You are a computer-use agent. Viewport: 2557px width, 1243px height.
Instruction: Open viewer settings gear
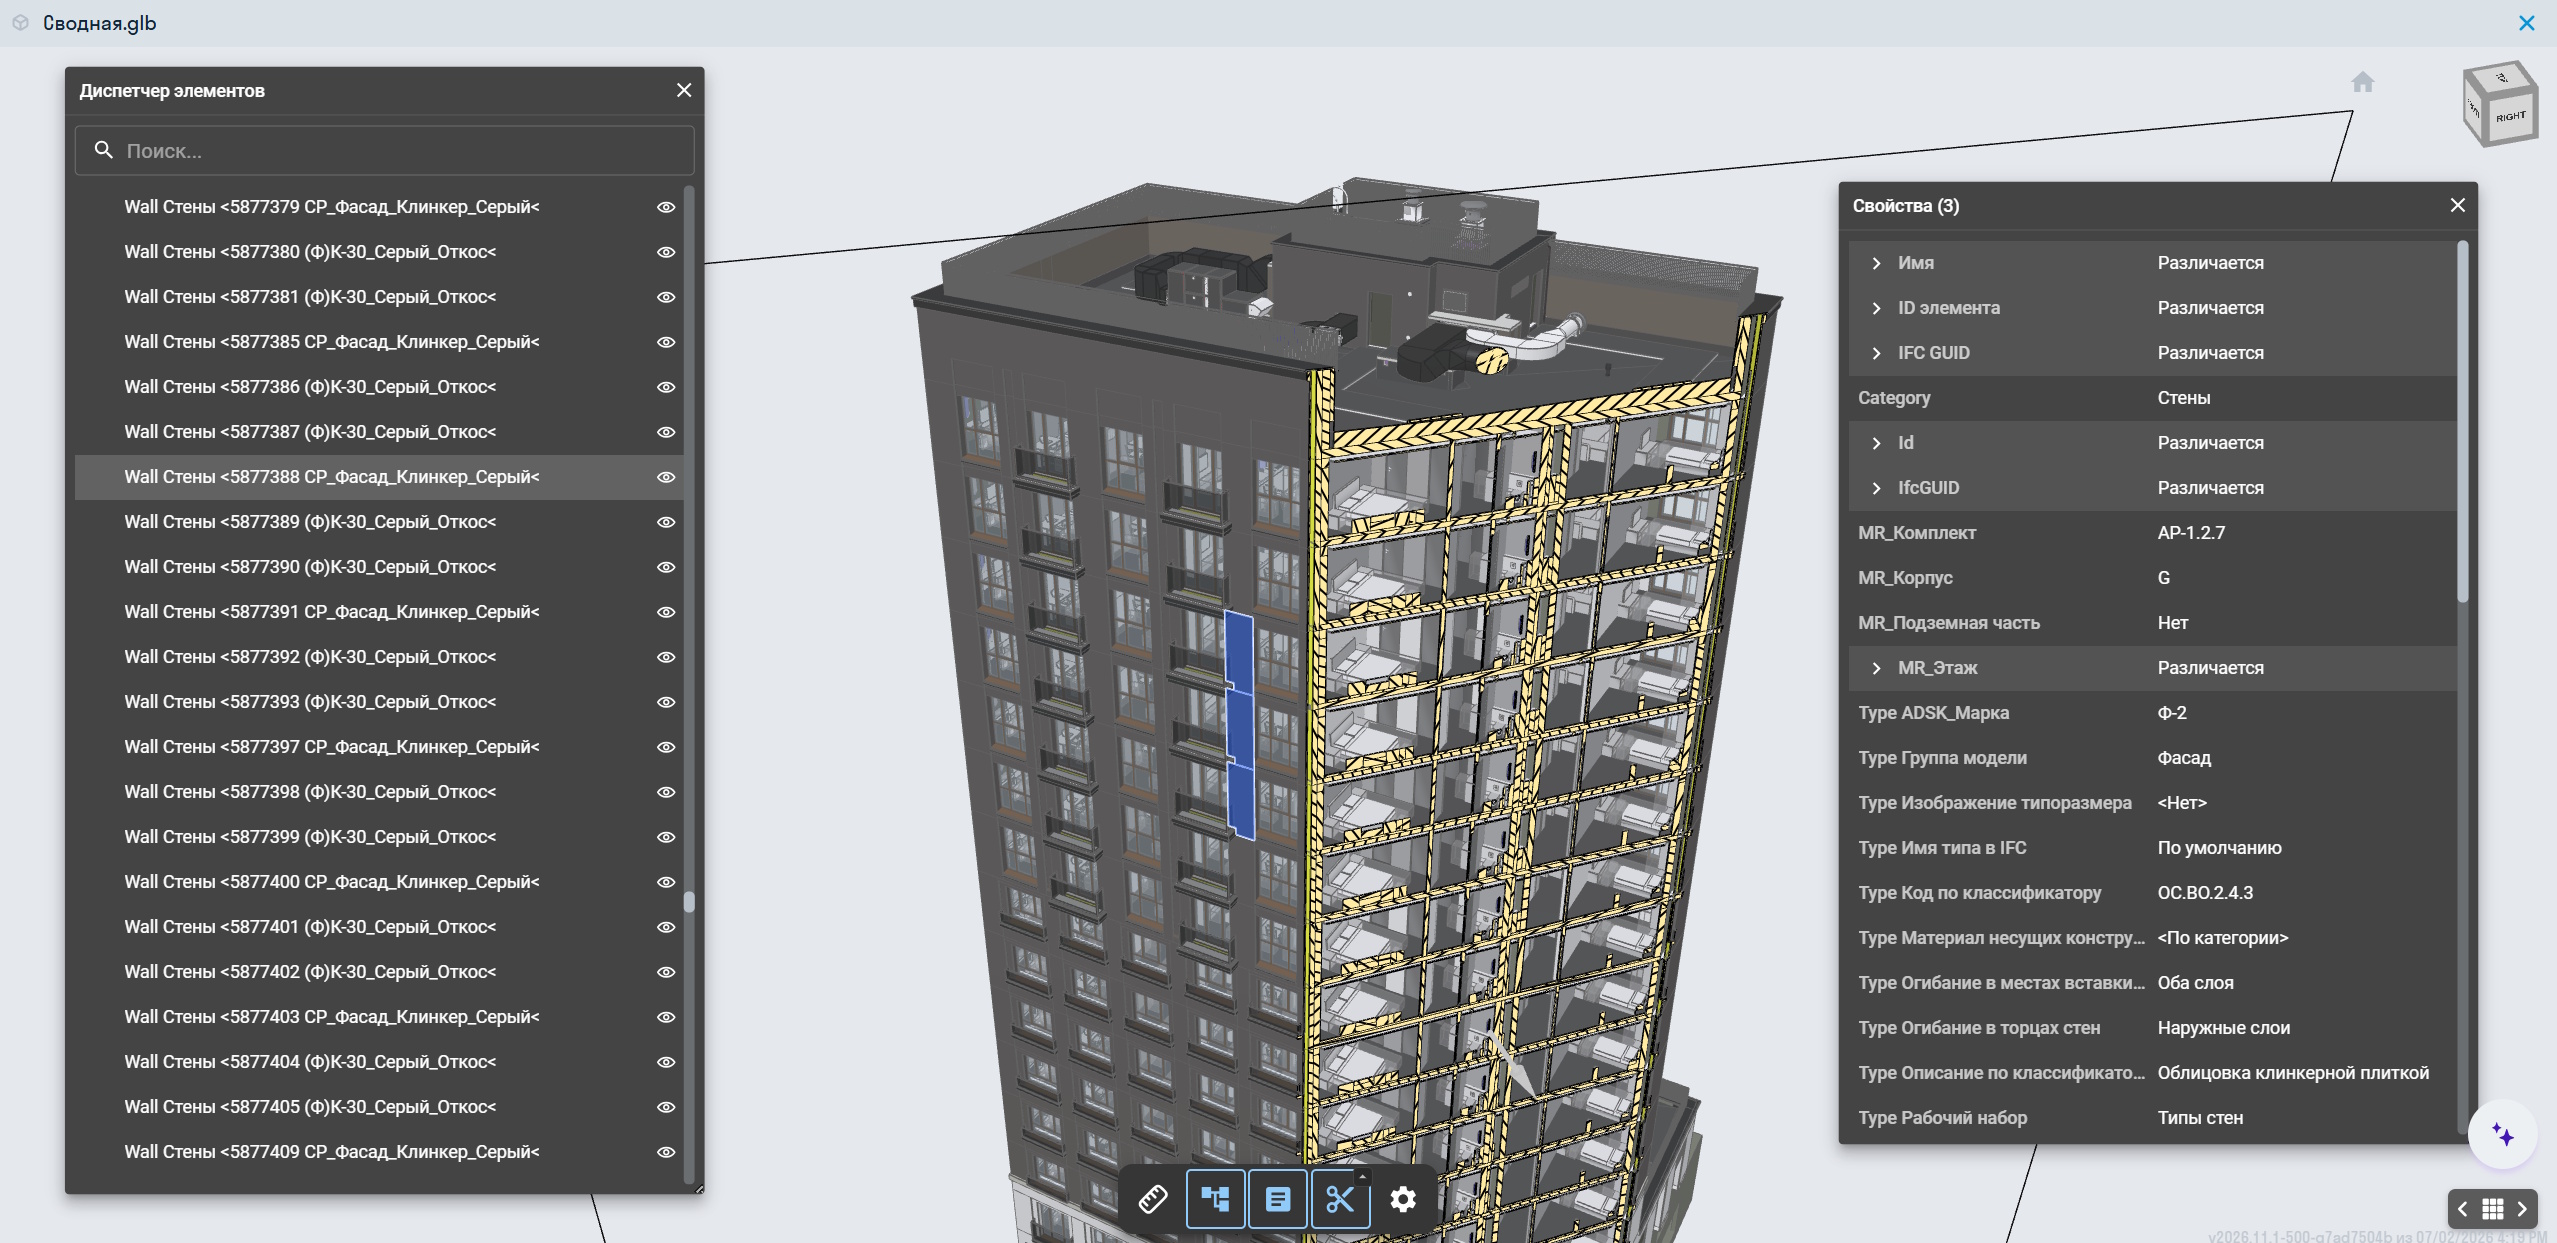[1403, 1199]
